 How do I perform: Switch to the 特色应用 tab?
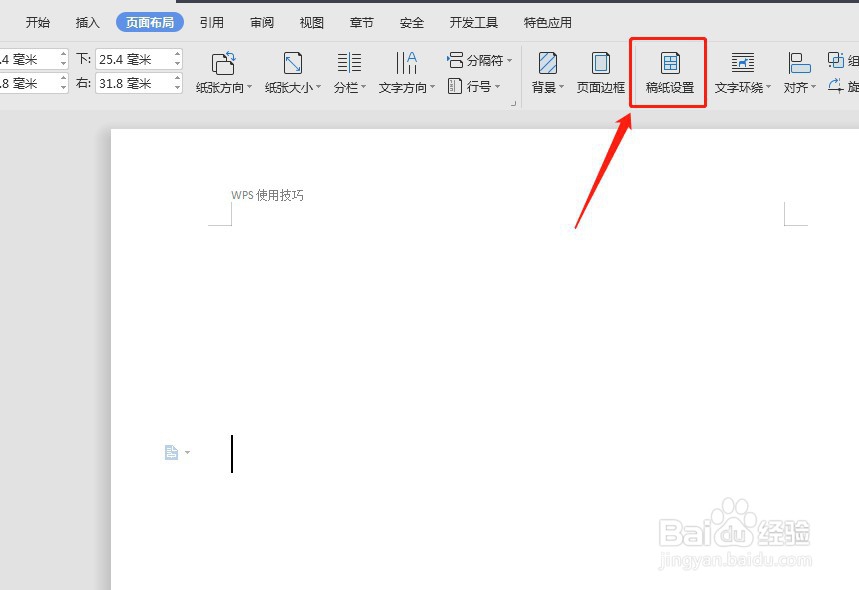[548, 22]
